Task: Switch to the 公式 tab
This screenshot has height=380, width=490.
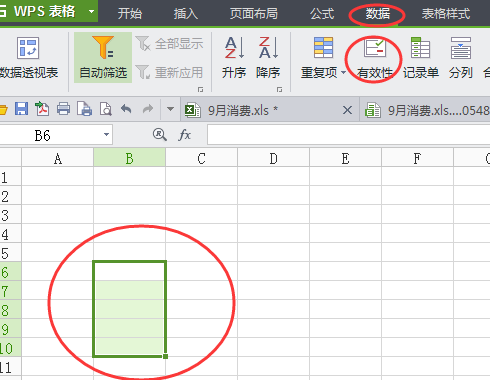Action: pos(322,14)
